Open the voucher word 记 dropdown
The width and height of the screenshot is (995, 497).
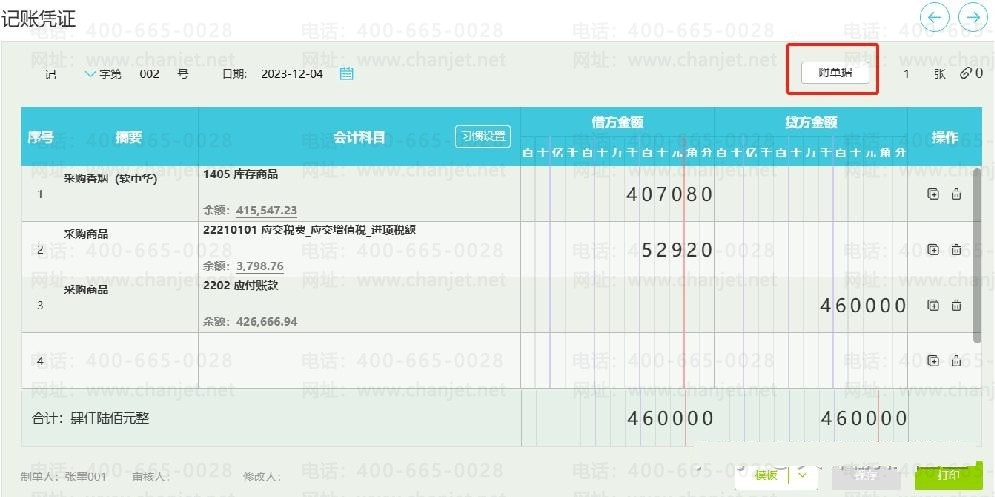(89, 74)
